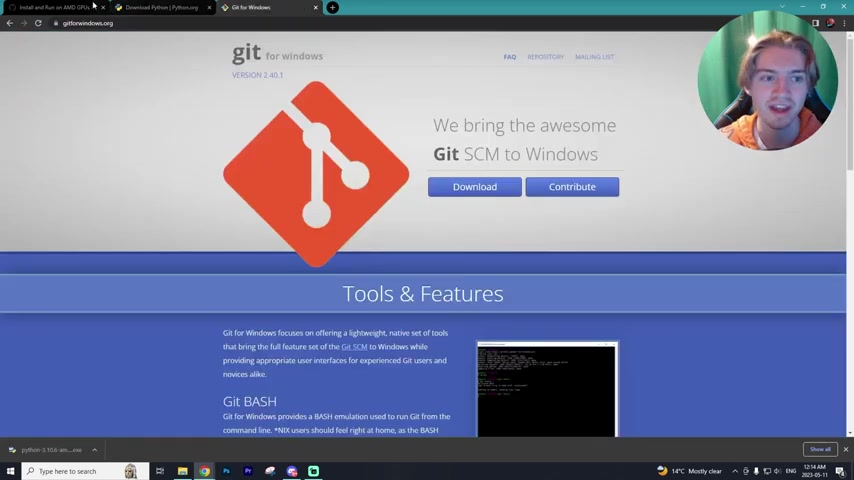The height and width of the screenshot is (480, 854).
Task: Reload the gitforwindows.org page
Action: point(38,23)
